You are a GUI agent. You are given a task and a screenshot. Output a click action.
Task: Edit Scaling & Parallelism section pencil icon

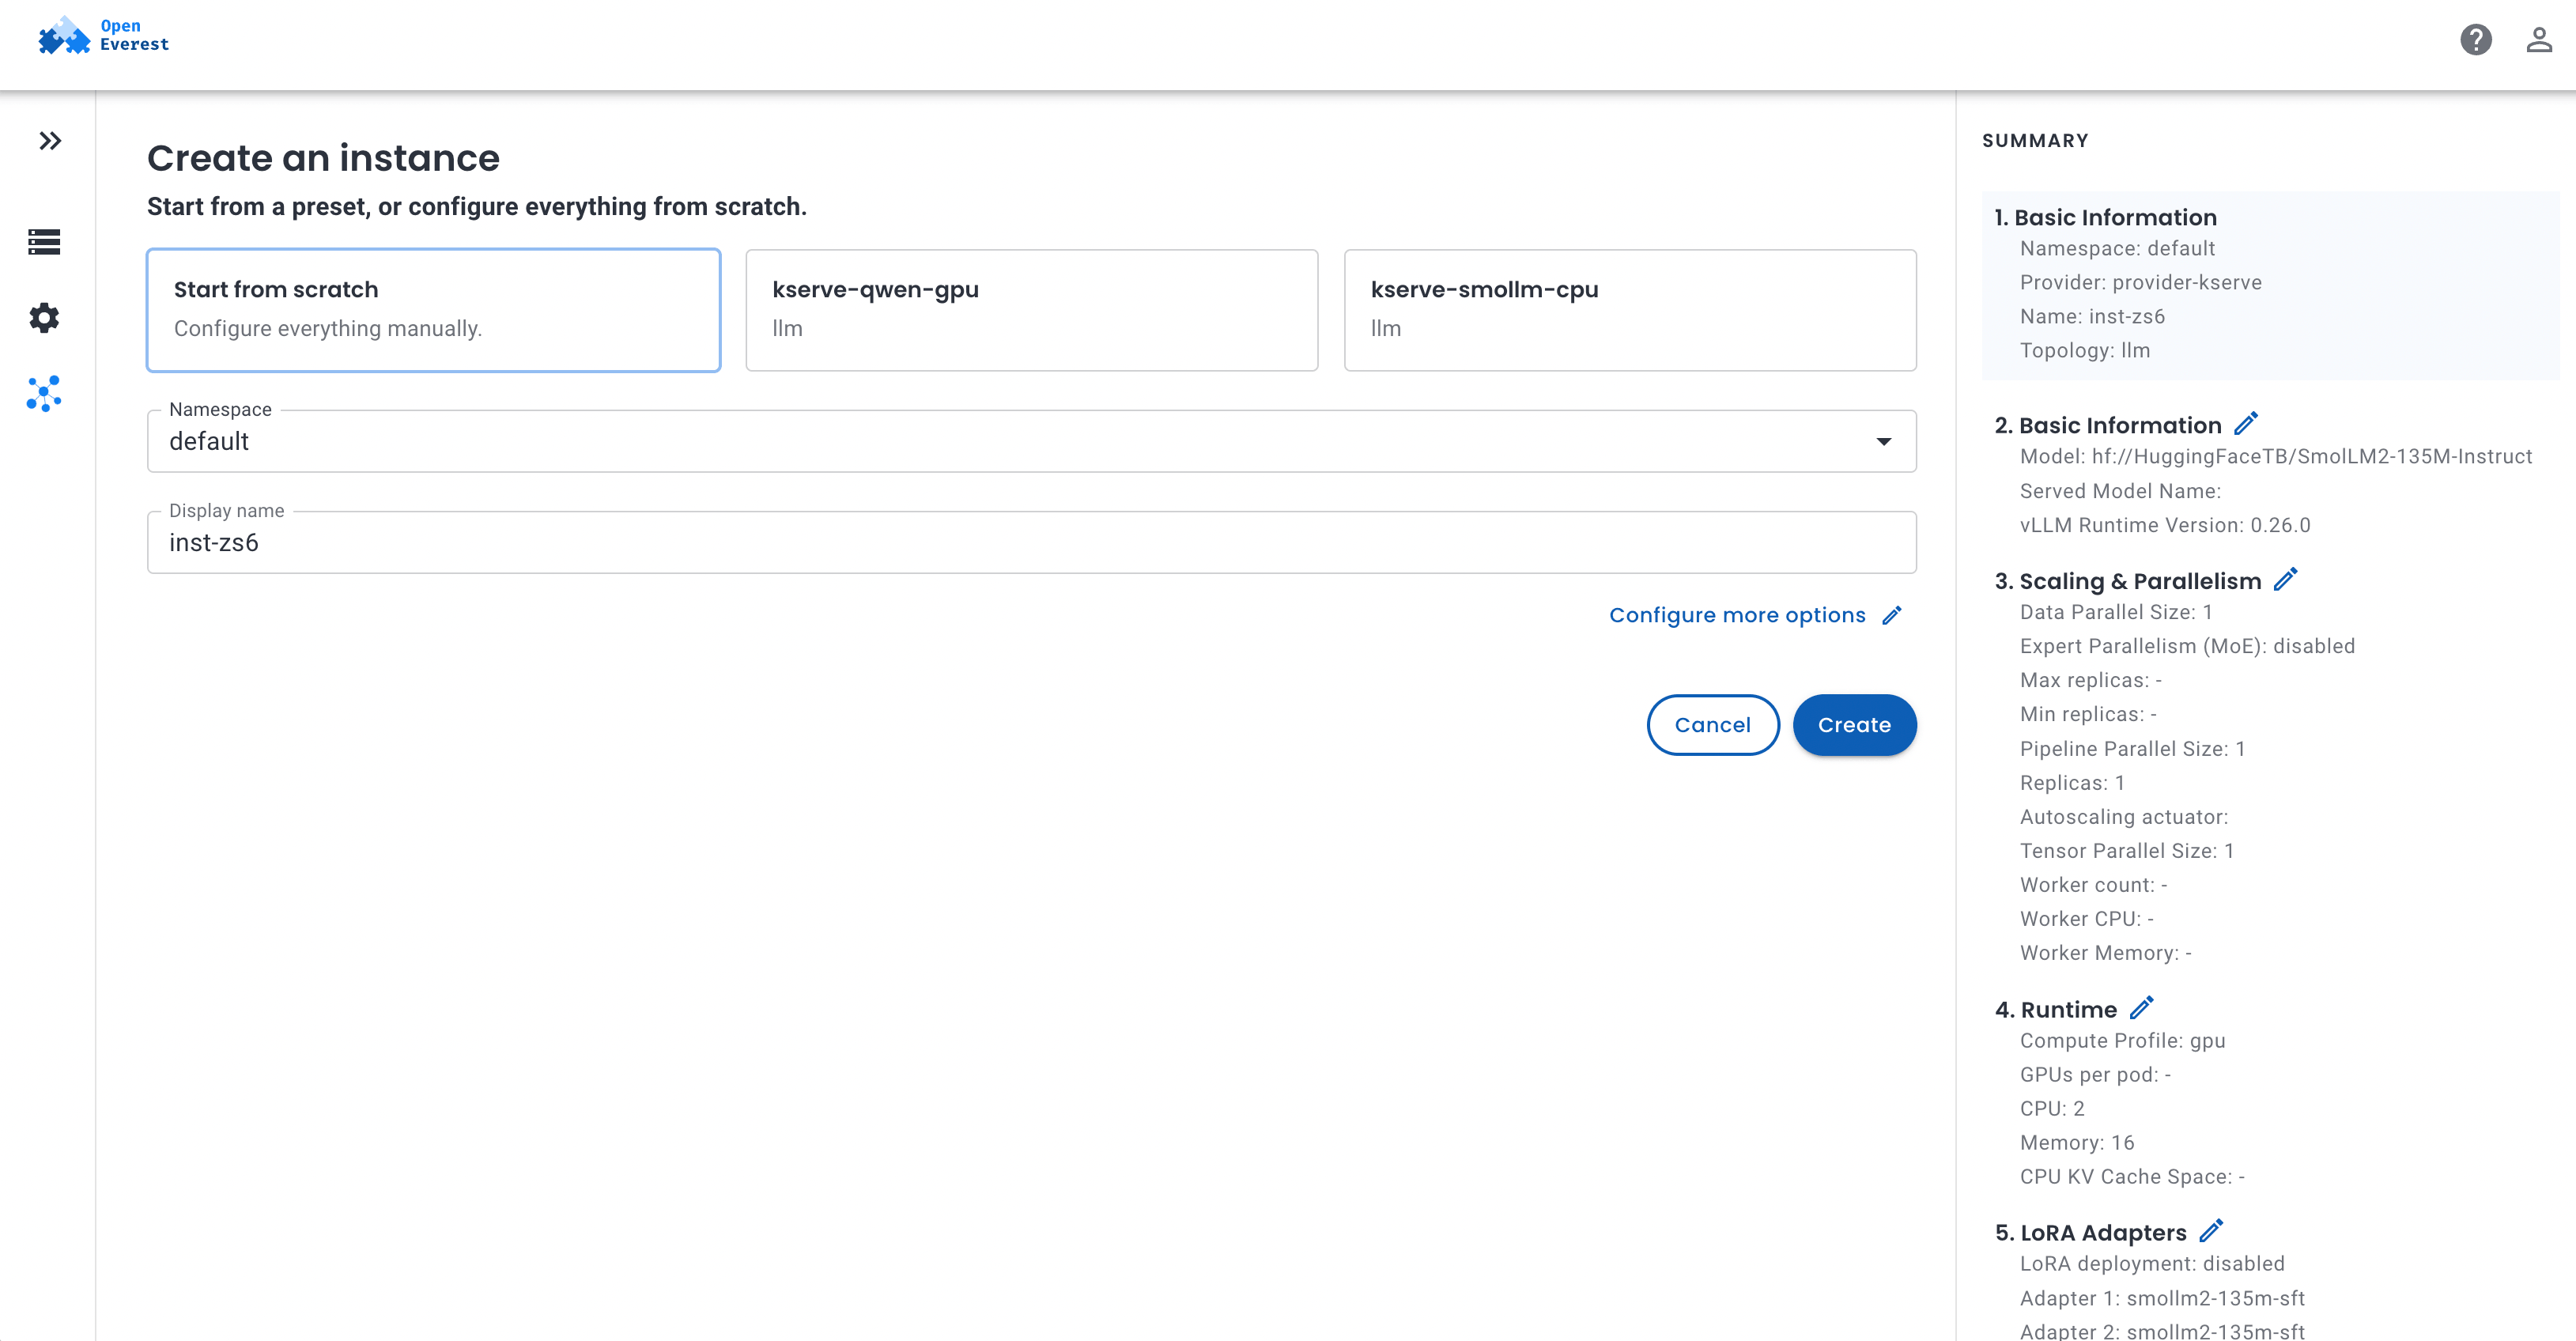coord(2285,580)
